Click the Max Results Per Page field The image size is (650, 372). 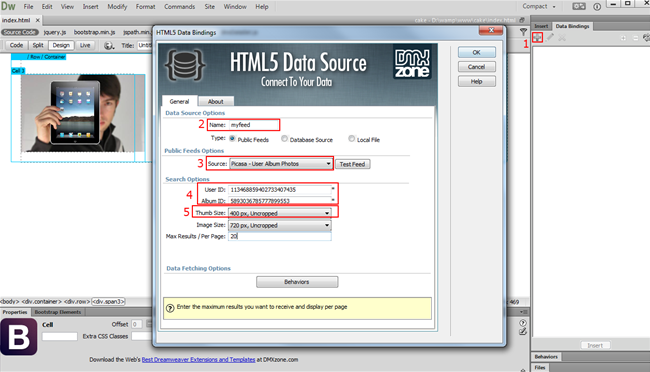coord(279,236)
